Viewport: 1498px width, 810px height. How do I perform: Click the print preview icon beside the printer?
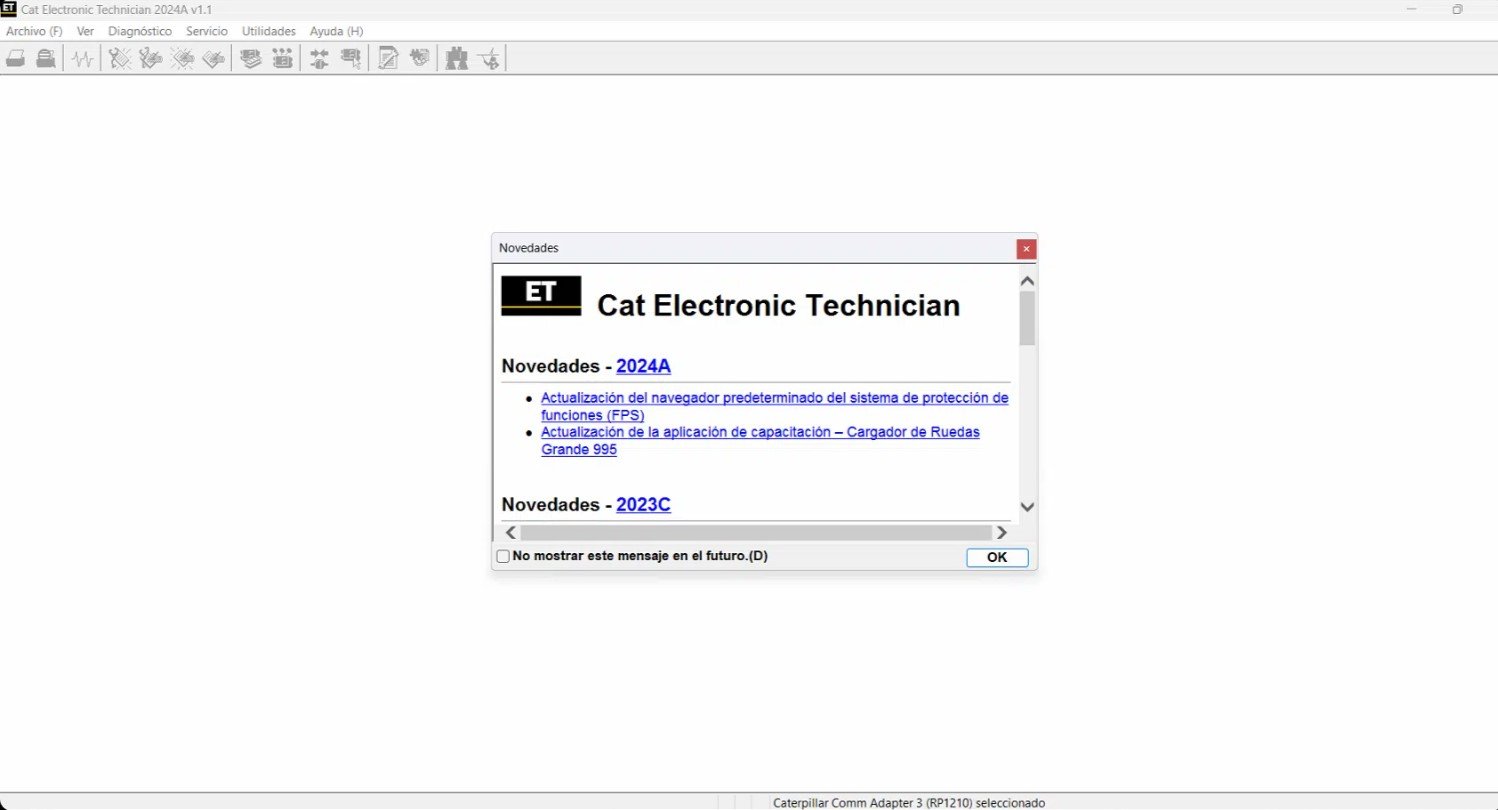pyautogui.click(x=45, y=59)
